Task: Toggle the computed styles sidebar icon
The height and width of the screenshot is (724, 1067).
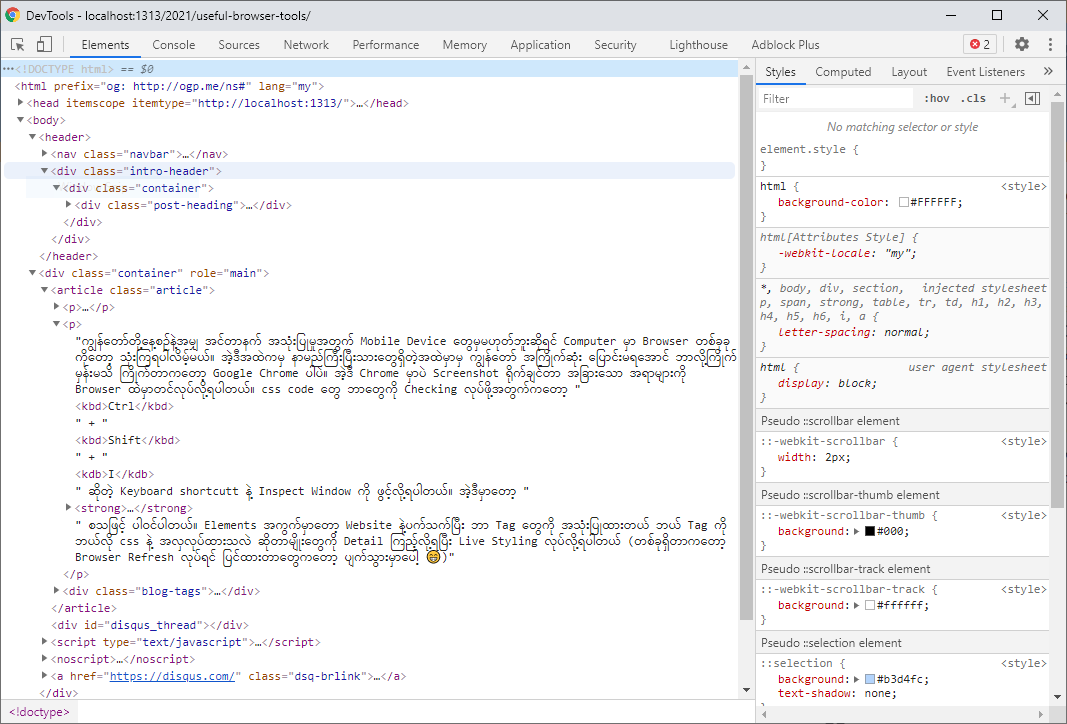Action: click(1032, 99)
